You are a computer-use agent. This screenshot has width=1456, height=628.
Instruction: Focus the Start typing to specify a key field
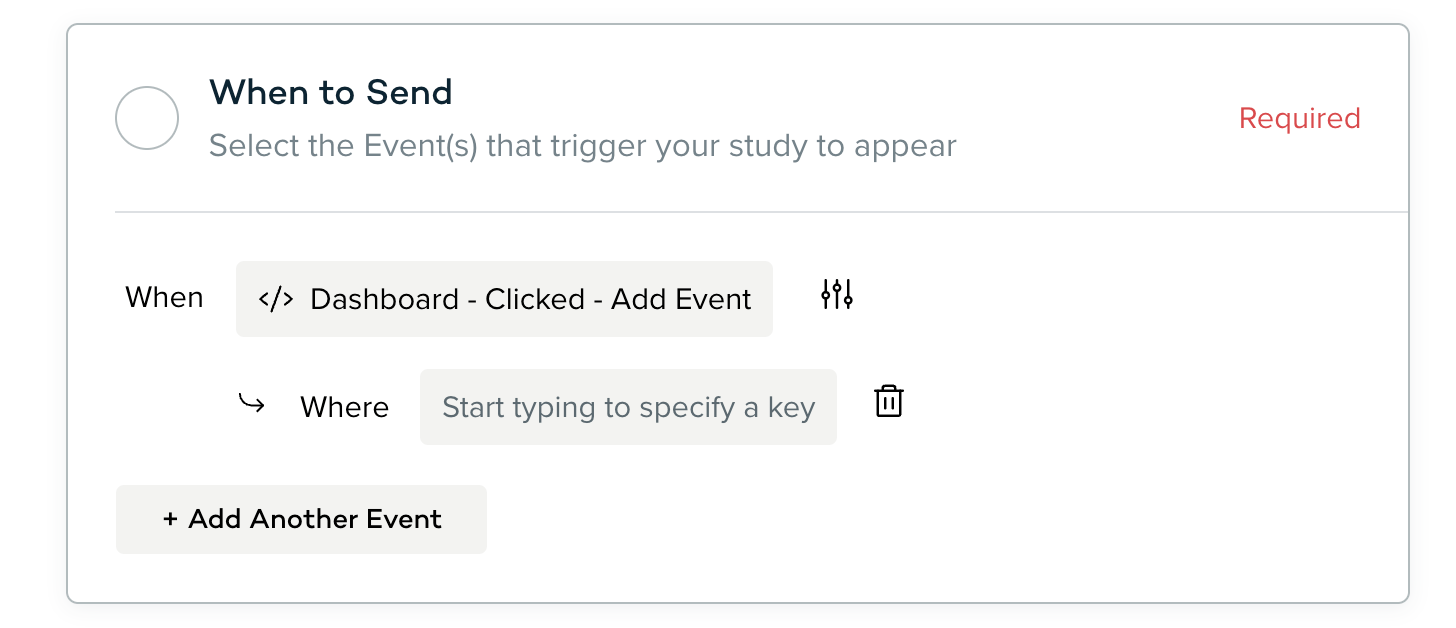tap(627, 406)
